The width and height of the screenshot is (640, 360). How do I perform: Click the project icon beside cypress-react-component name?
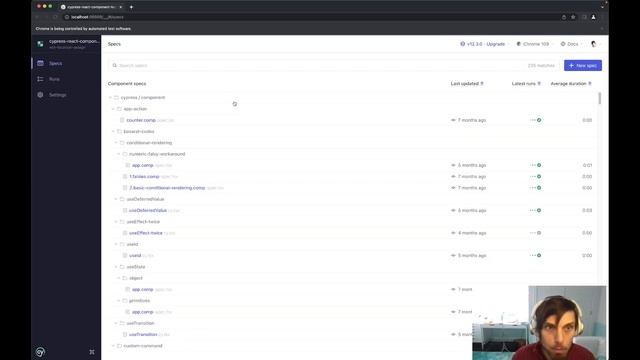point(40,44)
